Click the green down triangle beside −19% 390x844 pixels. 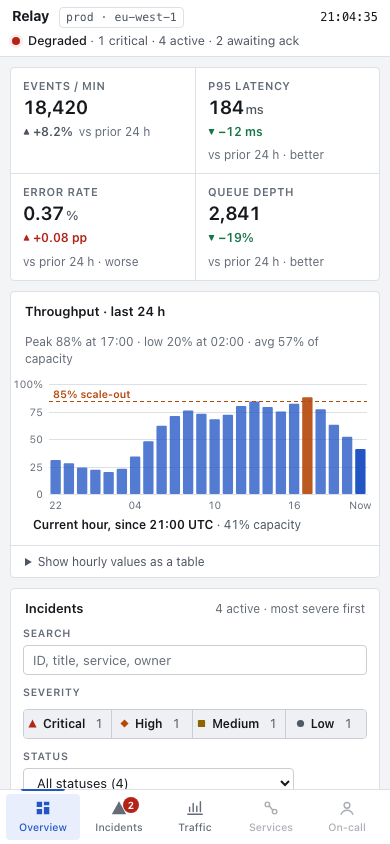click(211, 238)
